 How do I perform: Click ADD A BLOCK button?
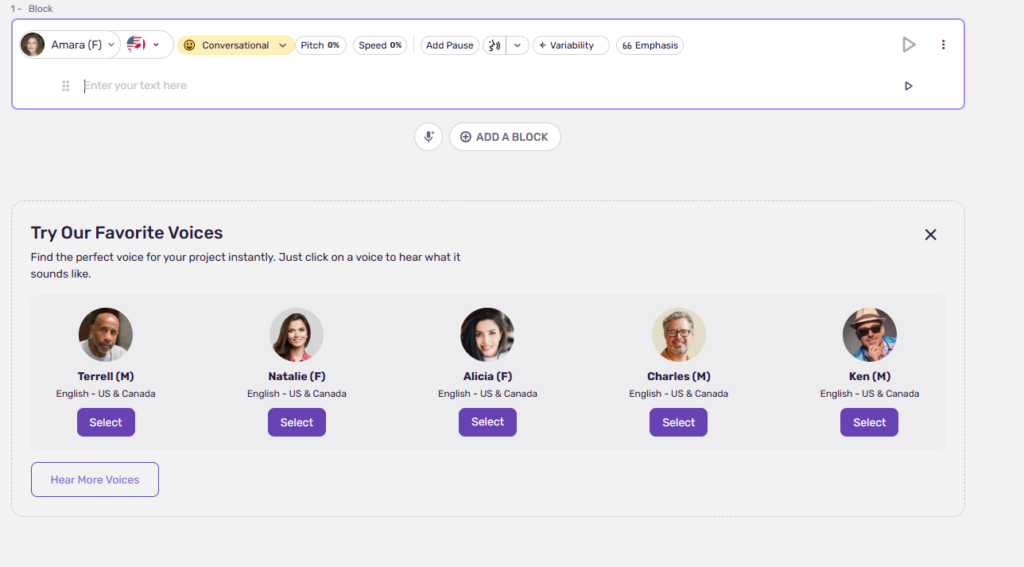[505, 137]
